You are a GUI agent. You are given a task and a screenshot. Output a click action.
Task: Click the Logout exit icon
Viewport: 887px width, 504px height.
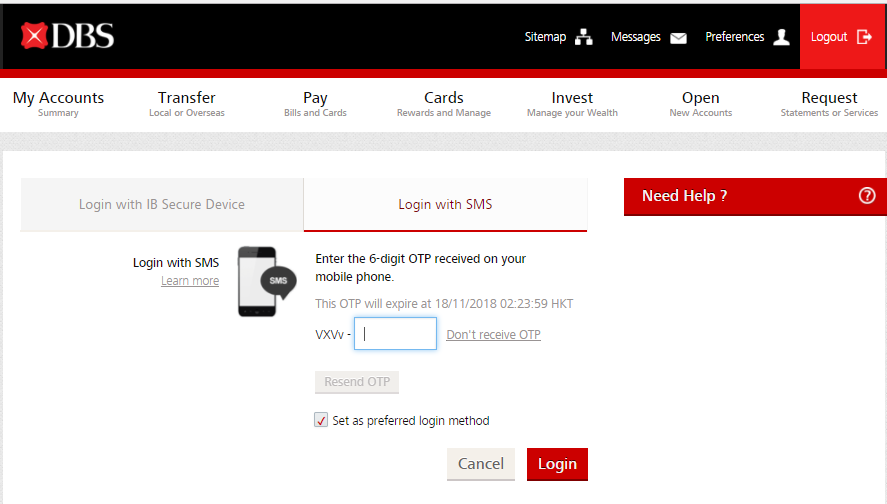[x=865, y=37]
